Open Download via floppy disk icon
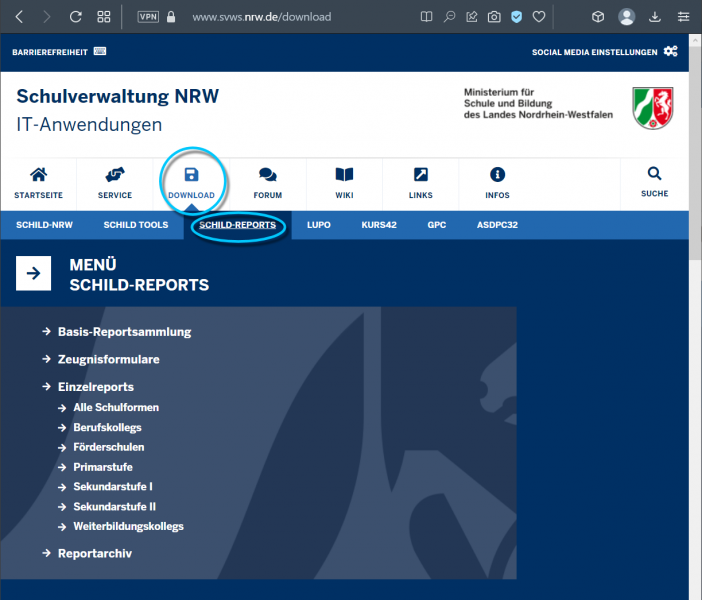 pyautogui.click(x=192, y=175)
